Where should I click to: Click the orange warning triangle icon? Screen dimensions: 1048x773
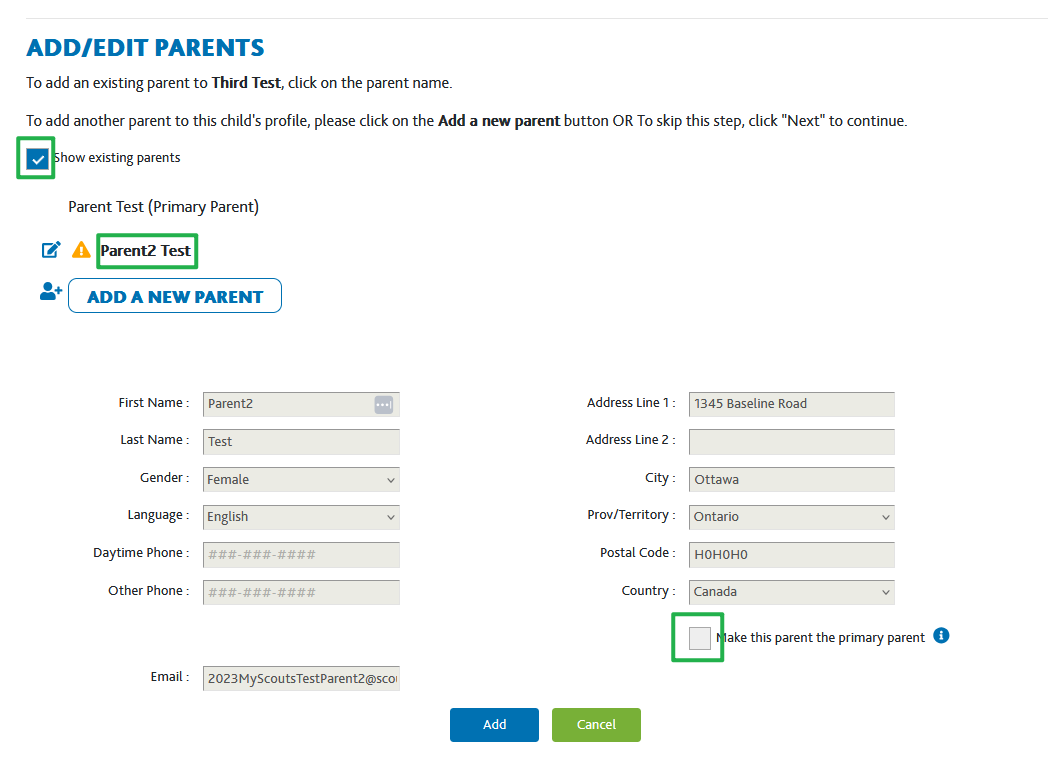point(81,250)
